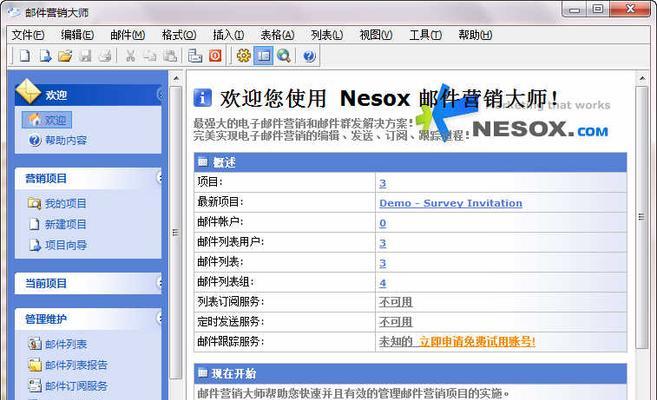Open 邮件列表报告 in the sidebar

point(76,365)
